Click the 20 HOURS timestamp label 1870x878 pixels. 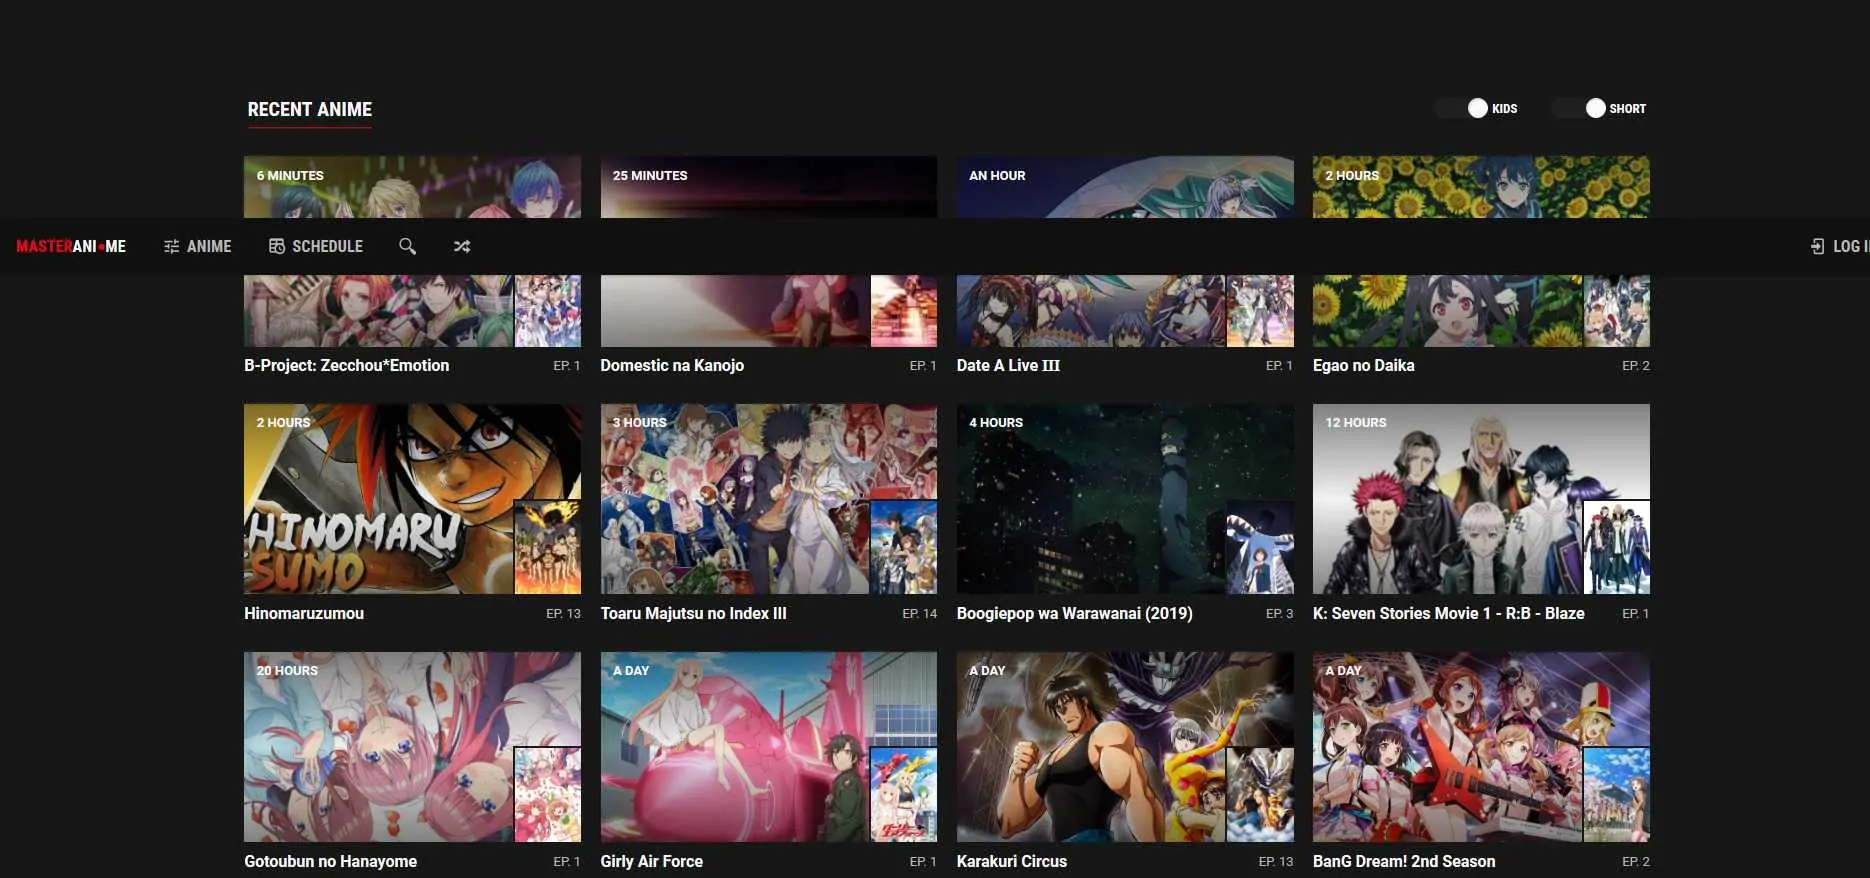tap(287, 671)
